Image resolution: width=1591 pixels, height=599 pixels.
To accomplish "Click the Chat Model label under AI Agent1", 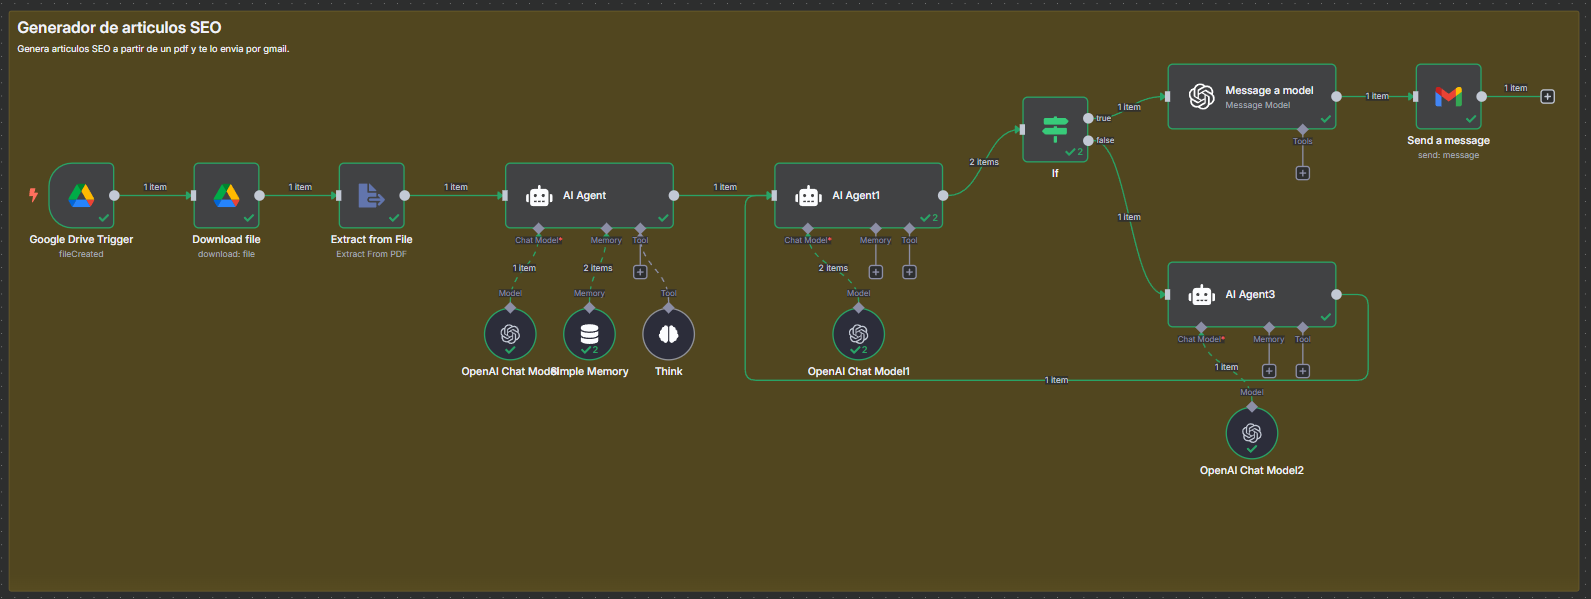I will (807, 240).
